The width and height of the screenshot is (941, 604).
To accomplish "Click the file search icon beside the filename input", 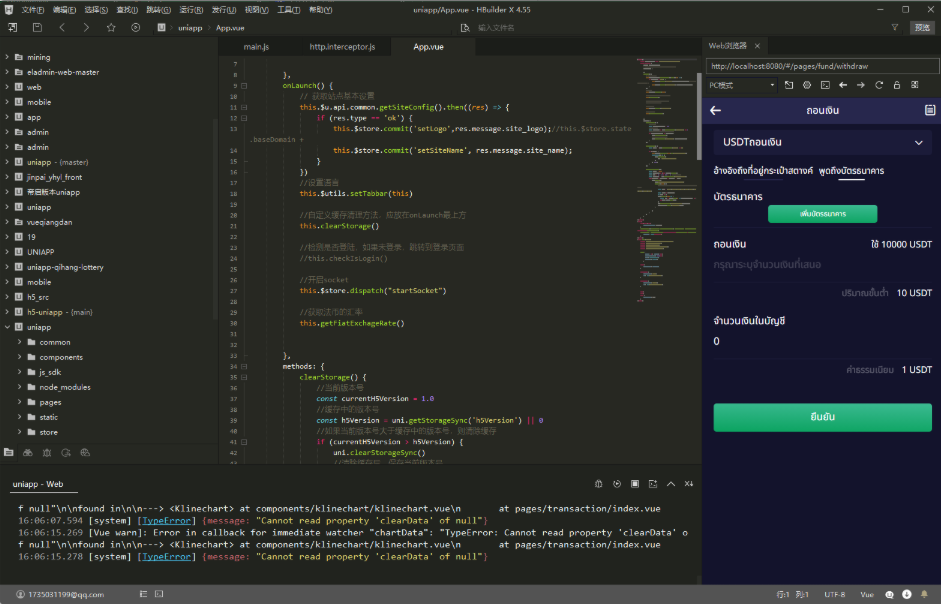I will (x=465, y=28).
